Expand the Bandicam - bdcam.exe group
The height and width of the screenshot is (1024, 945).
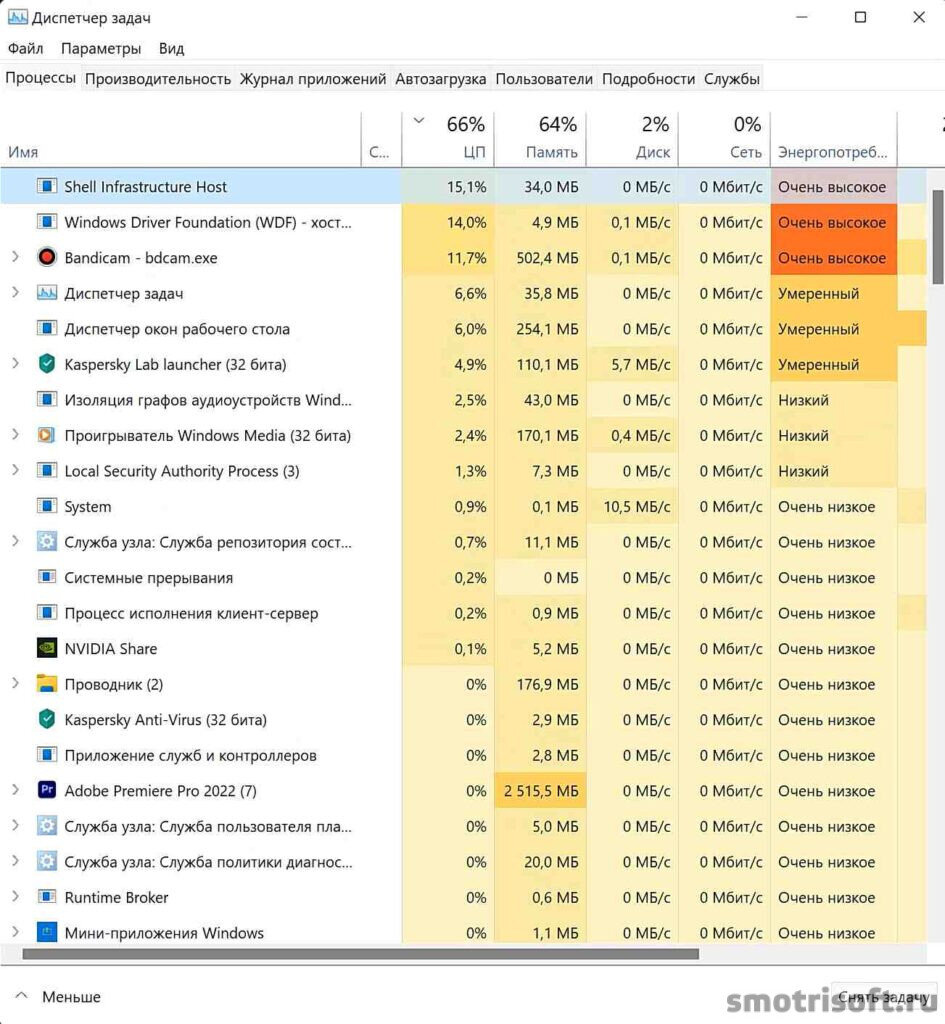click(x=15, y=257)
